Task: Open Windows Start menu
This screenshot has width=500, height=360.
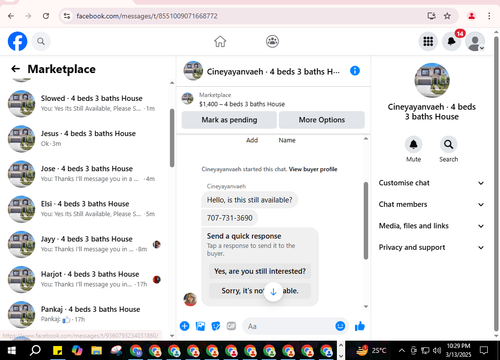Action: 11,351
